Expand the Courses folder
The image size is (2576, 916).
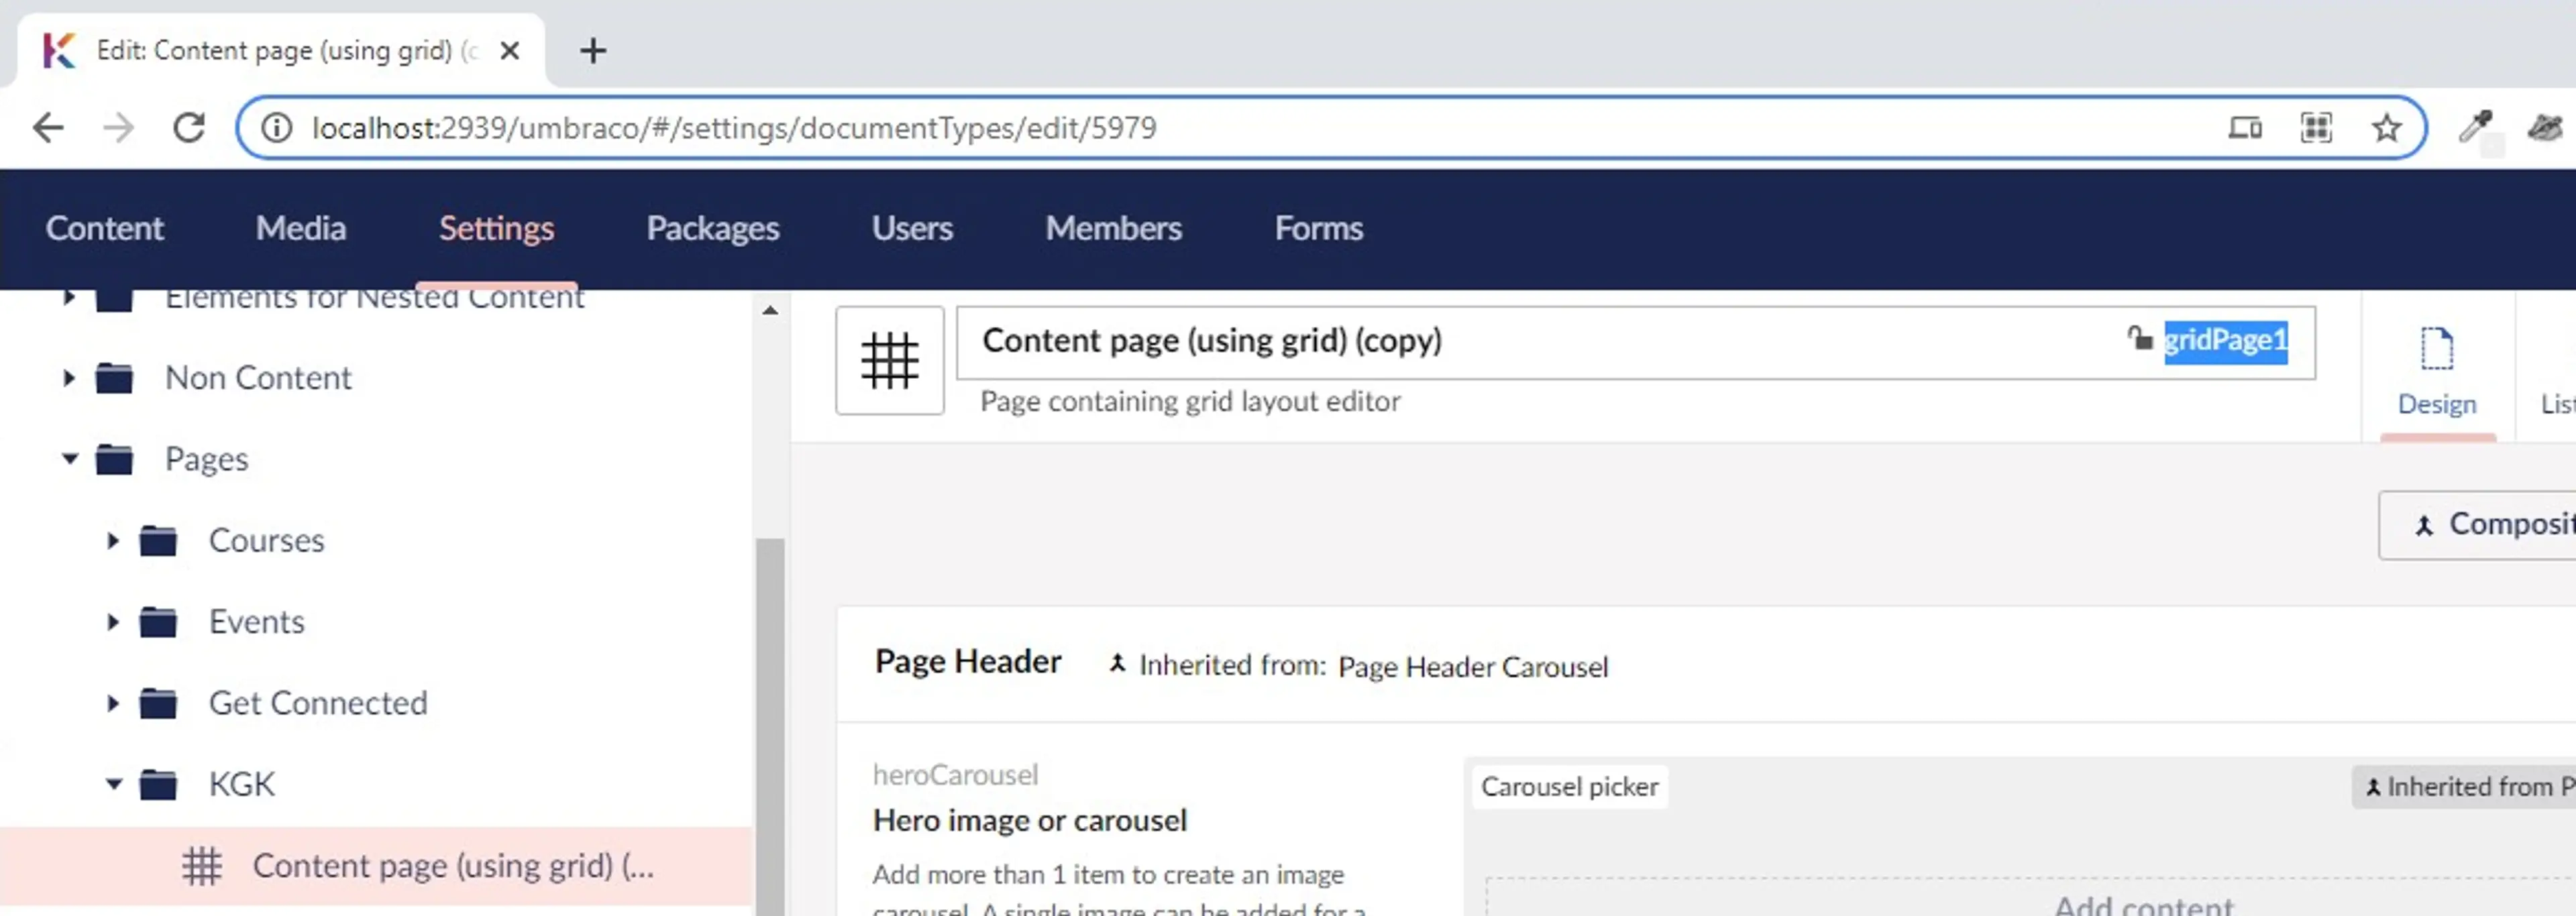point(113,541)
